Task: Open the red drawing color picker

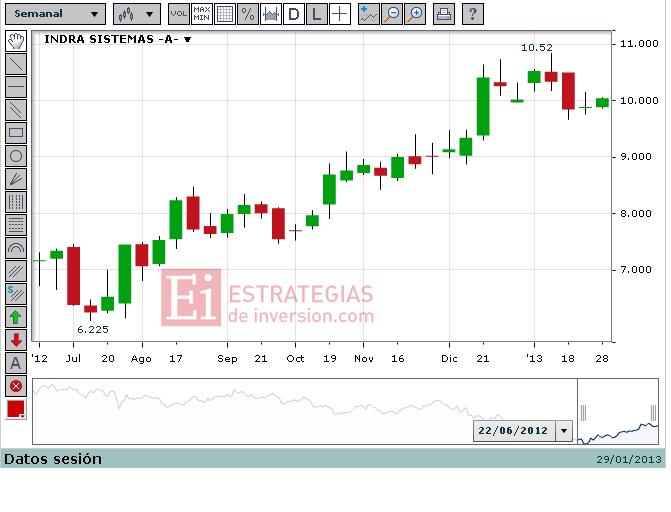Action: pyautogui.click(x=16, y=410)
